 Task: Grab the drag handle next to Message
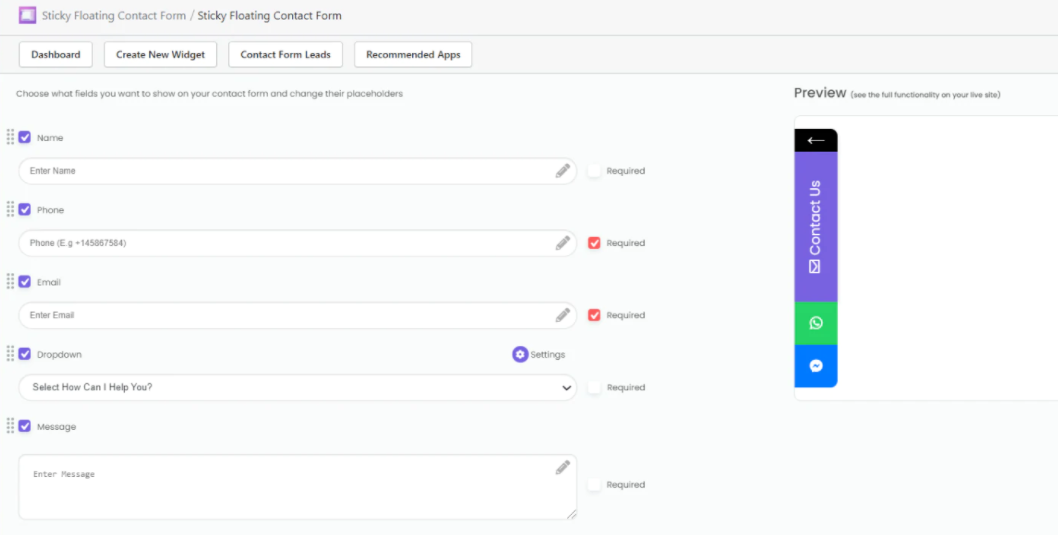coord(10,426)
